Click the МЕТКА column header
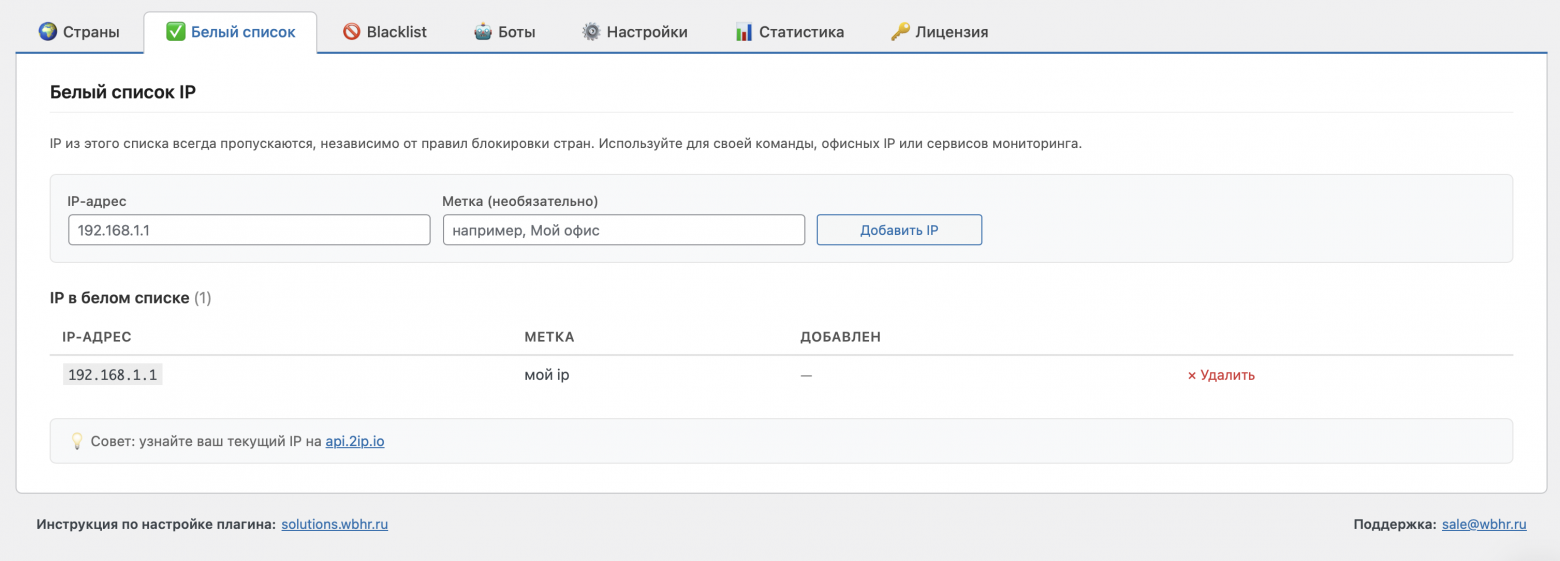Viewport: 1560px width, 561px height. coord(550,337)
